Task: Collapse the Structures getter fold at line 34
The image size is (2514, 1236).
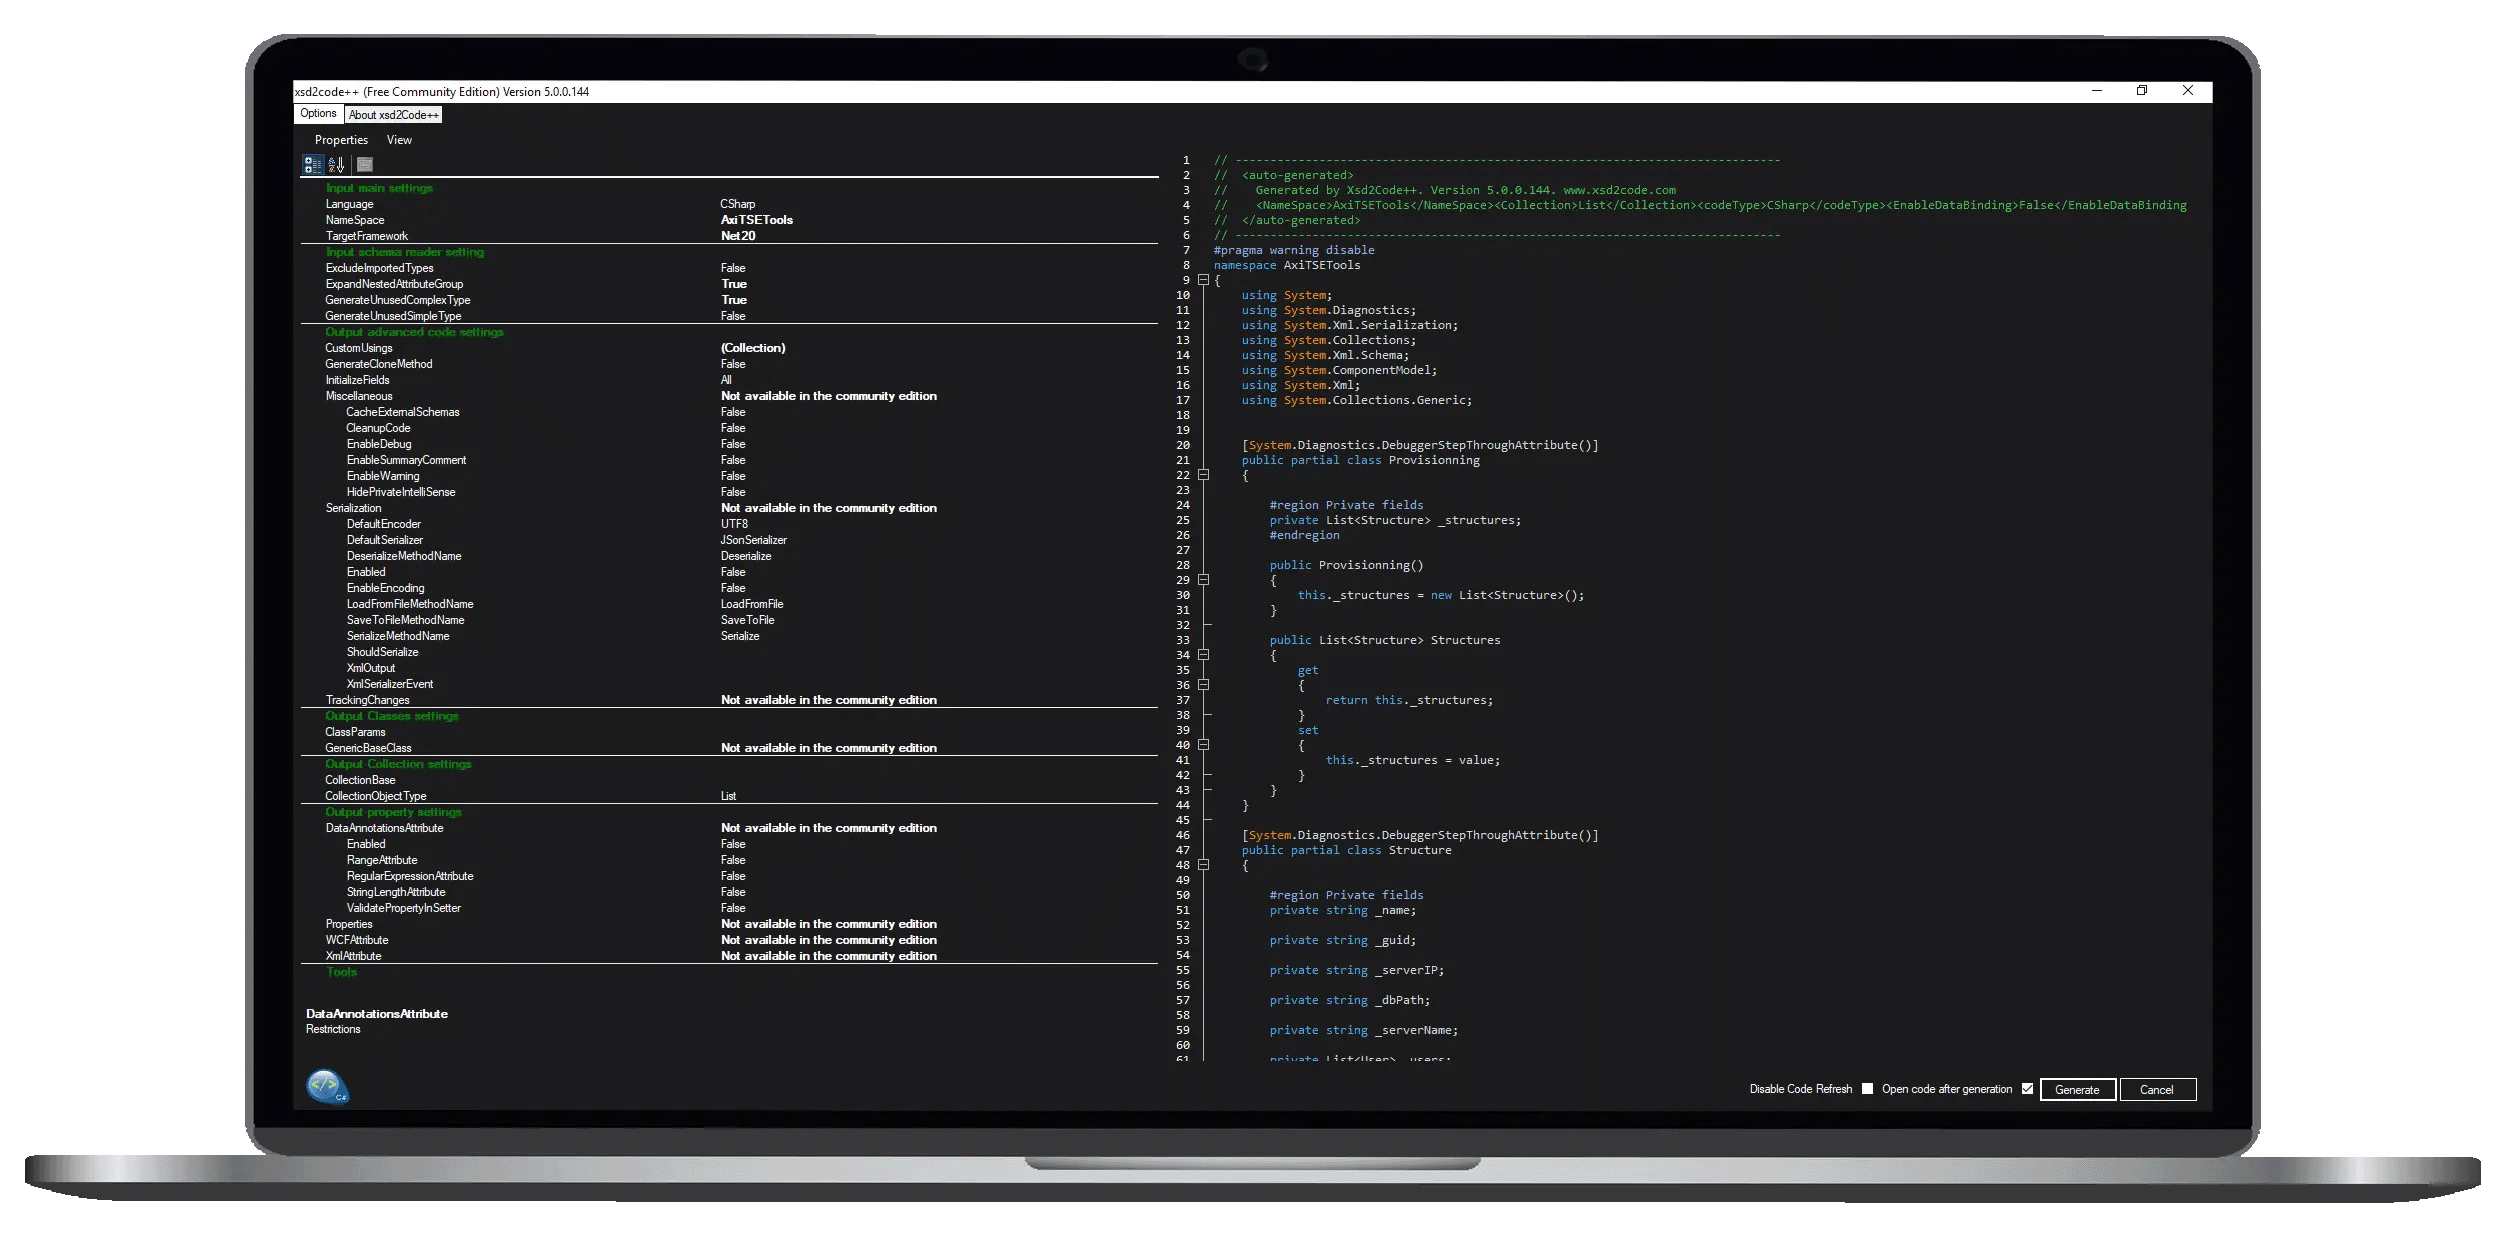Action: (x=1206, y=656)
